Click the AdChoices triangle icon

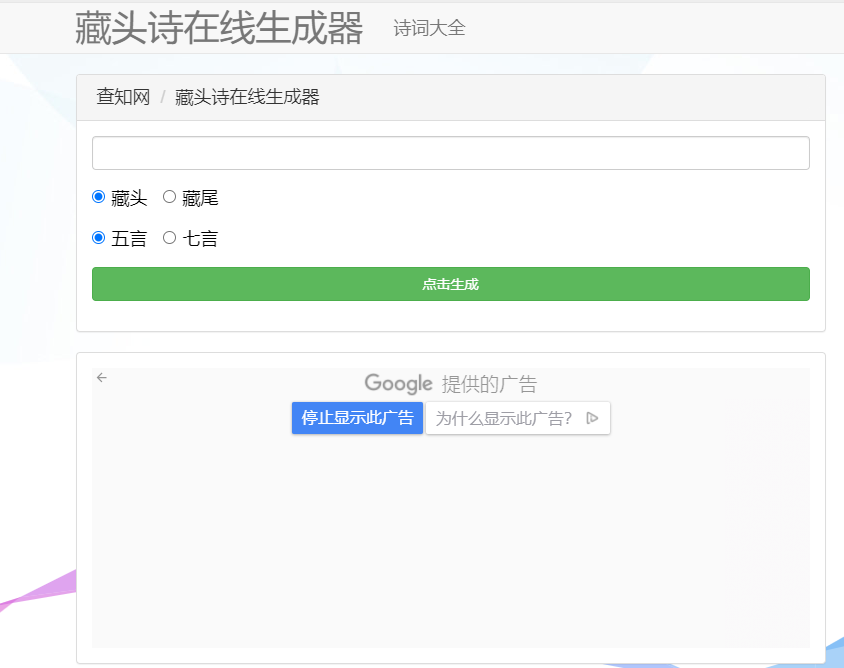pos(592,418)
